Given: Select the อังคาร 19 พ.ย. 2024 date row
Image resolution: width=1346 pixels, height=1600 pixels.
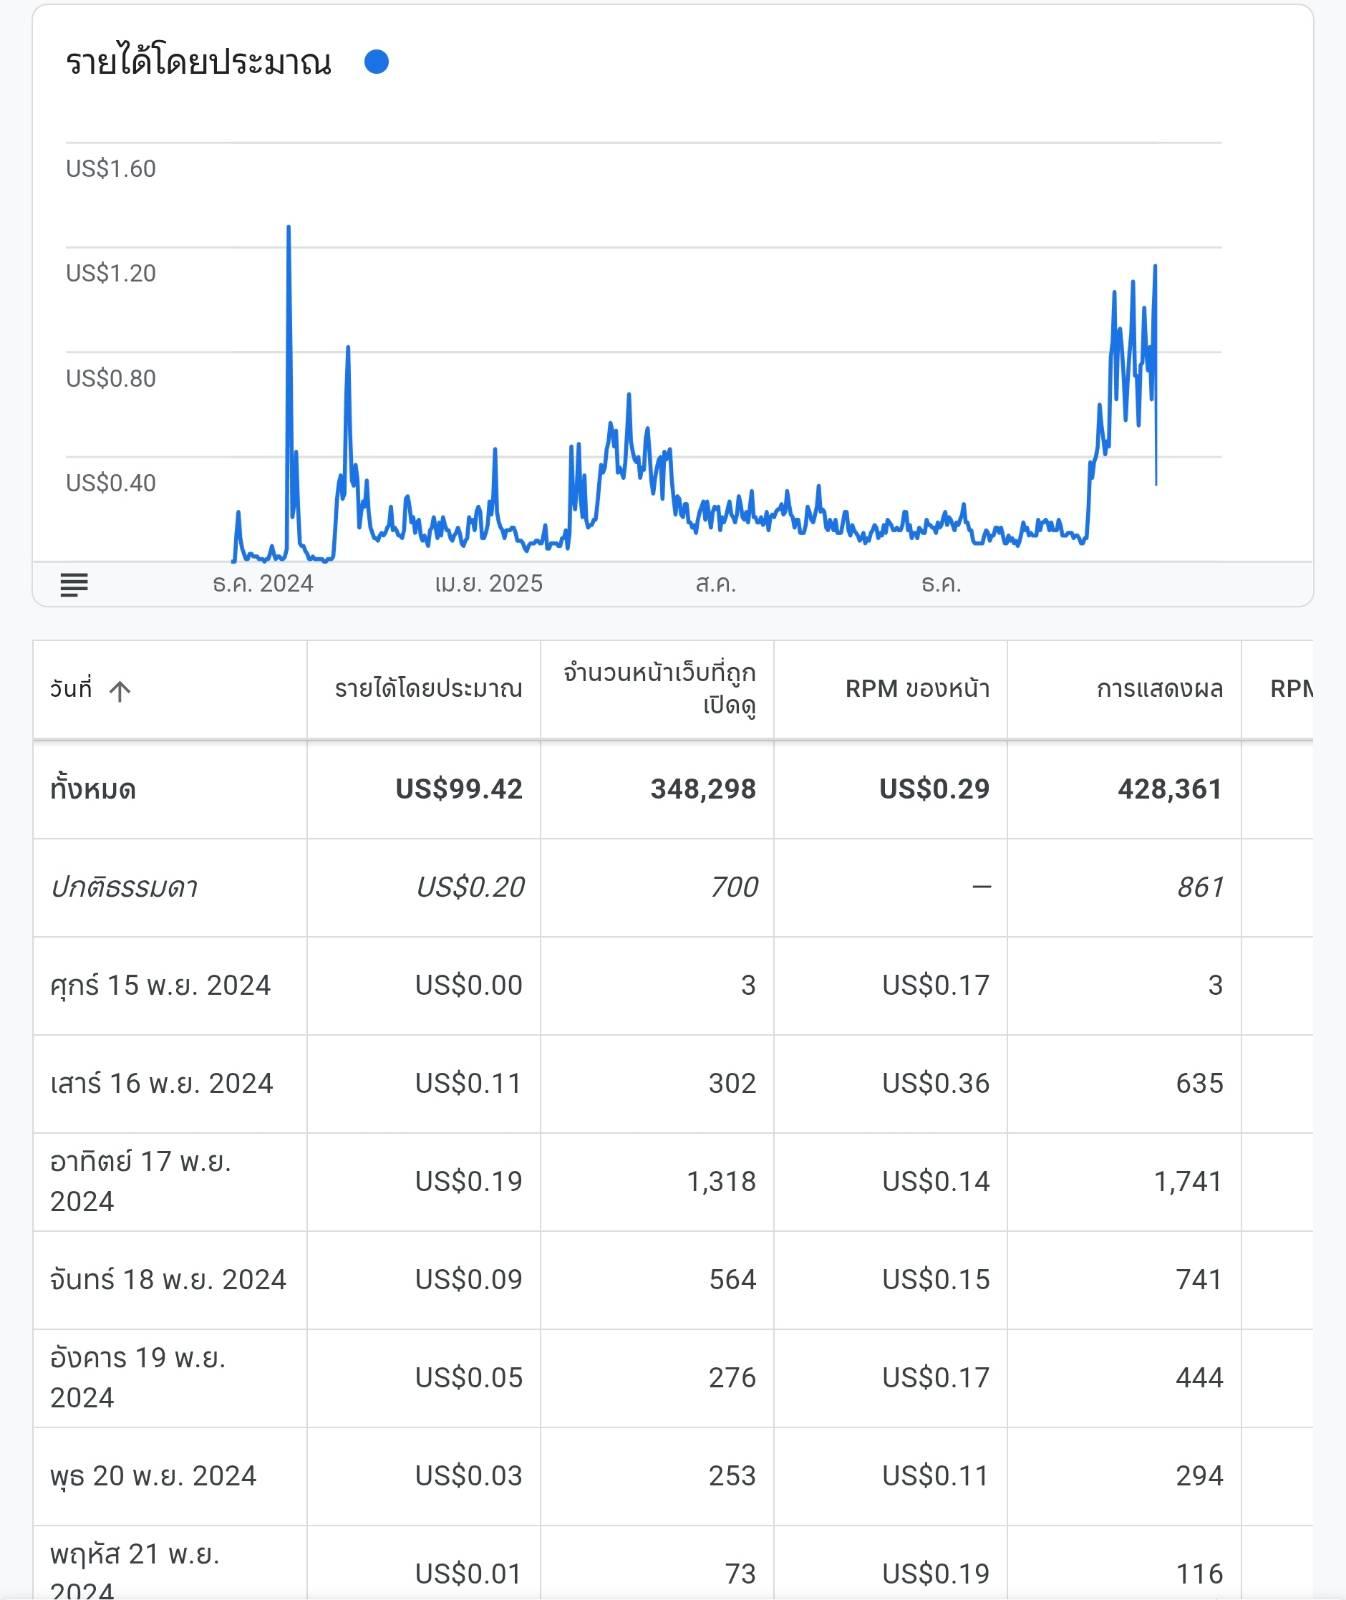Looking at the screenshot, I should click(138, 1378).
